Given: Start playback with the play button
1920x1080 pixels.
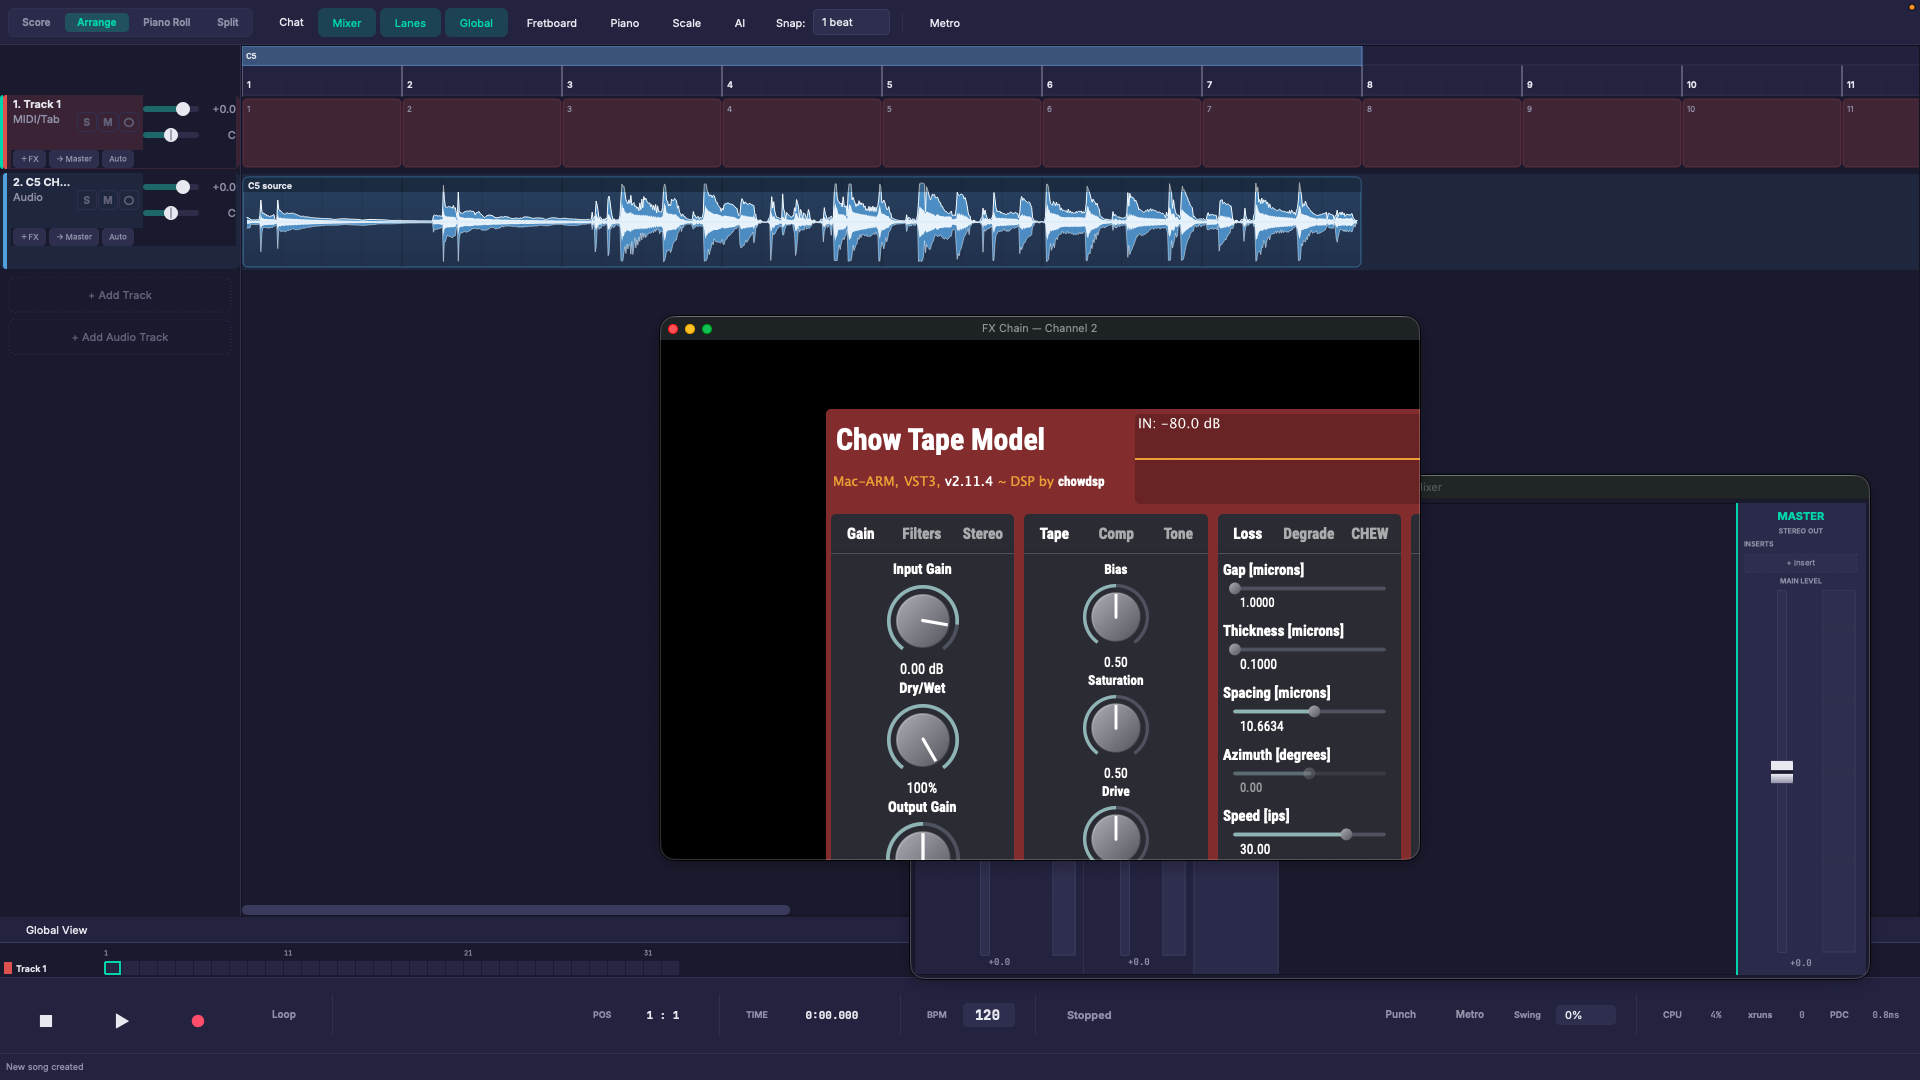Looking at the screenshot, I should 121,1021.
